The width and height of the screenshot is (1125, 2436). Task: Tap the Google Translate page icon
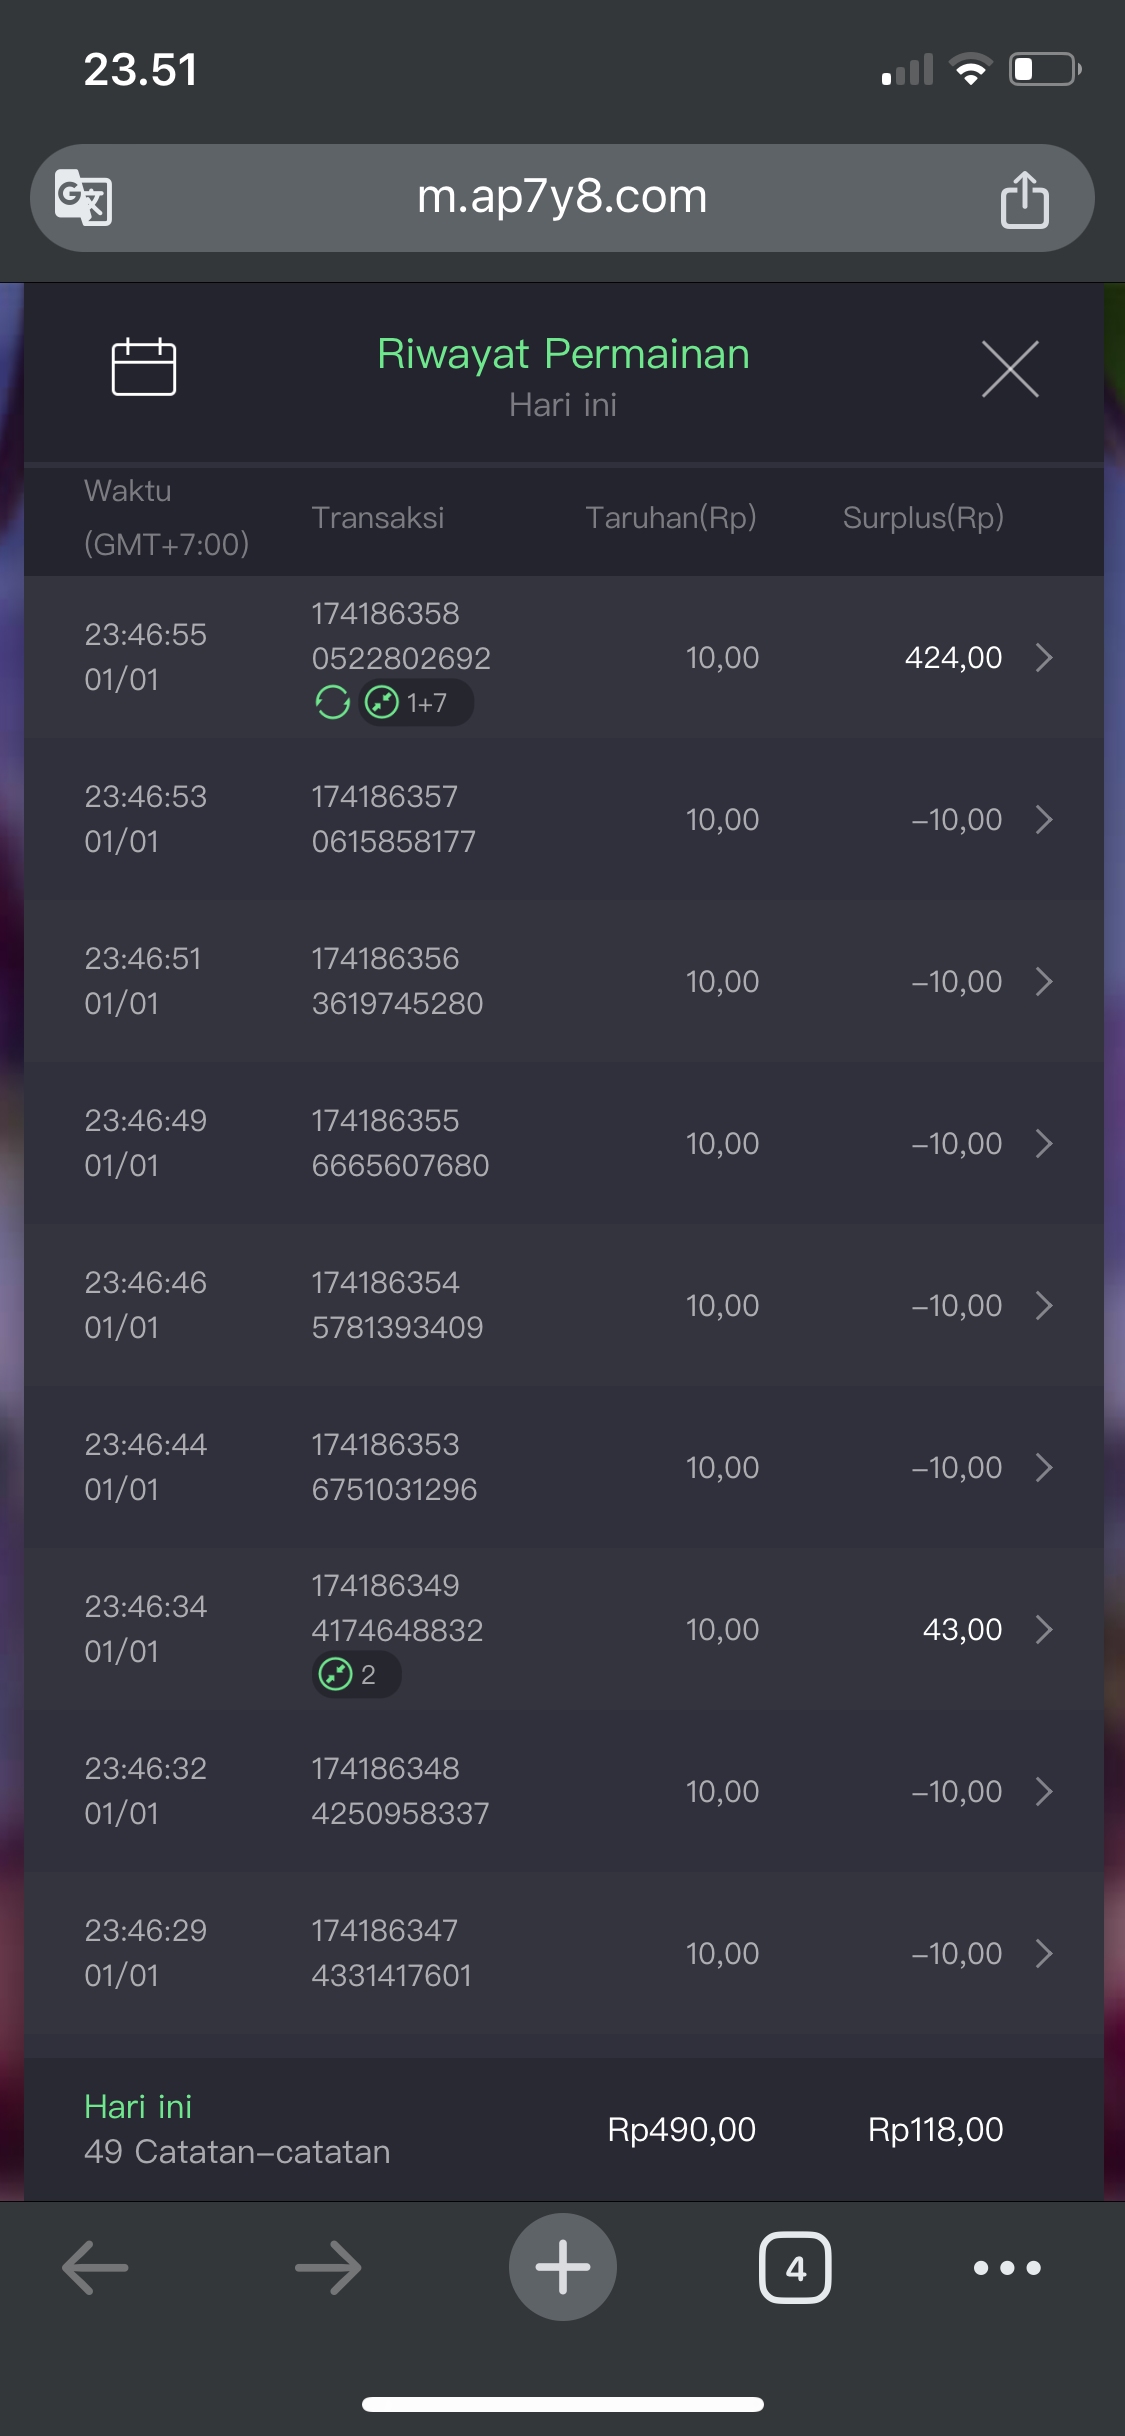(84, 197)
